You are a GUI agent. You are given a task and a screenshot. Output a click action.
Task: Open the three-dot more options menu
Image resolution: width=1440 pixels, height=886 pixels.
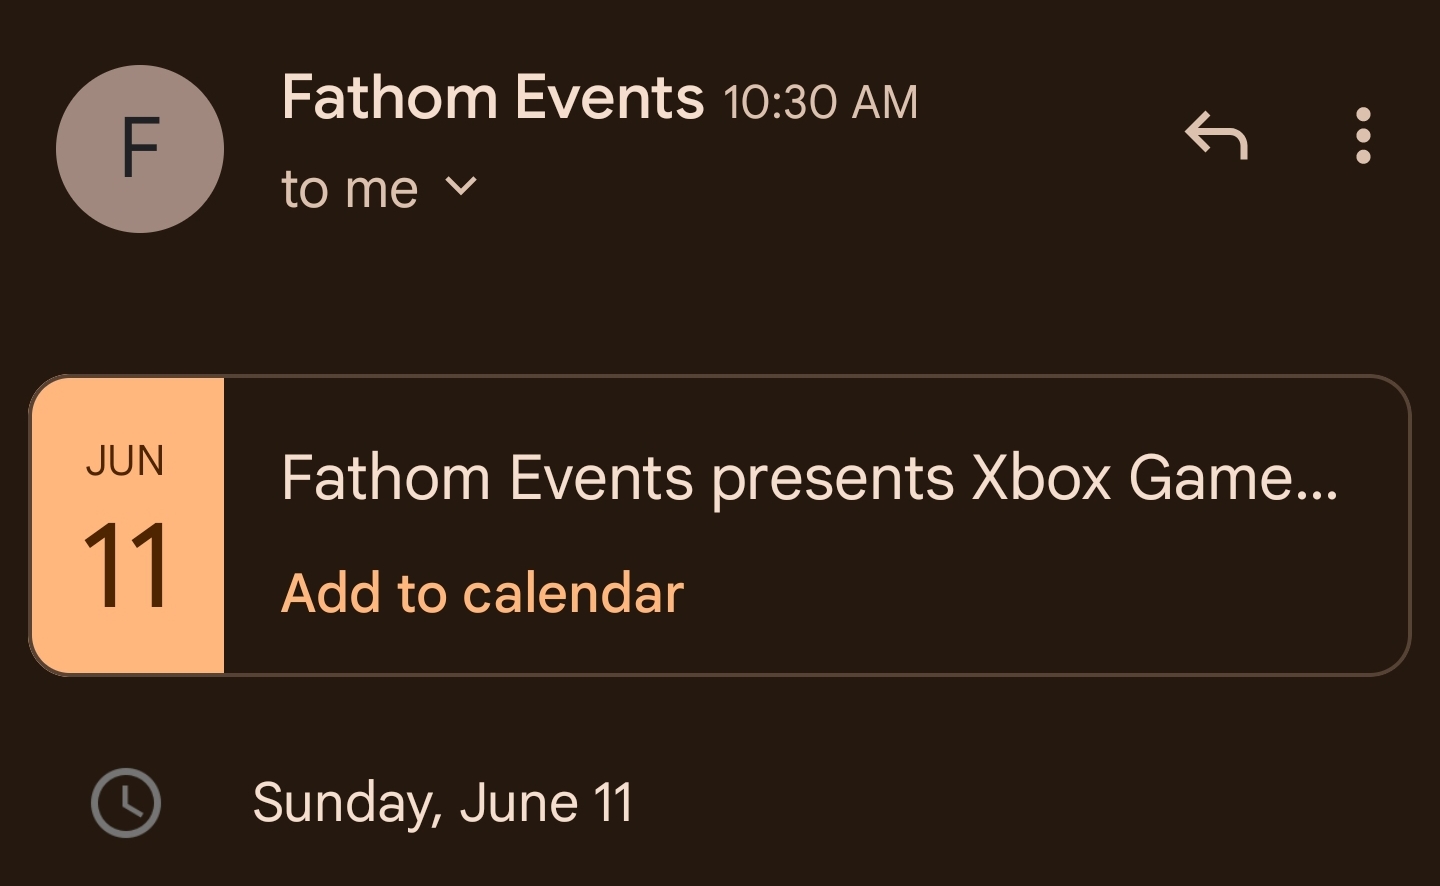tap(1362, 135)
